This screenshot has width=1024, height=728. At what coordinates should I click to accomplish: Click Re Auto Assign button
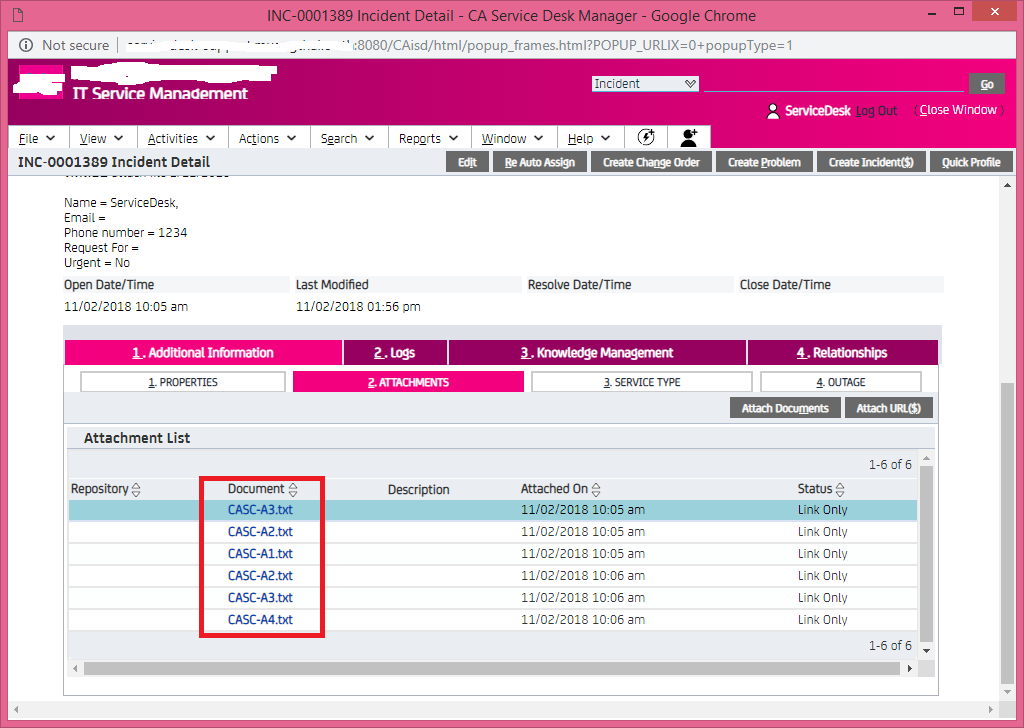tap(539, 162)
